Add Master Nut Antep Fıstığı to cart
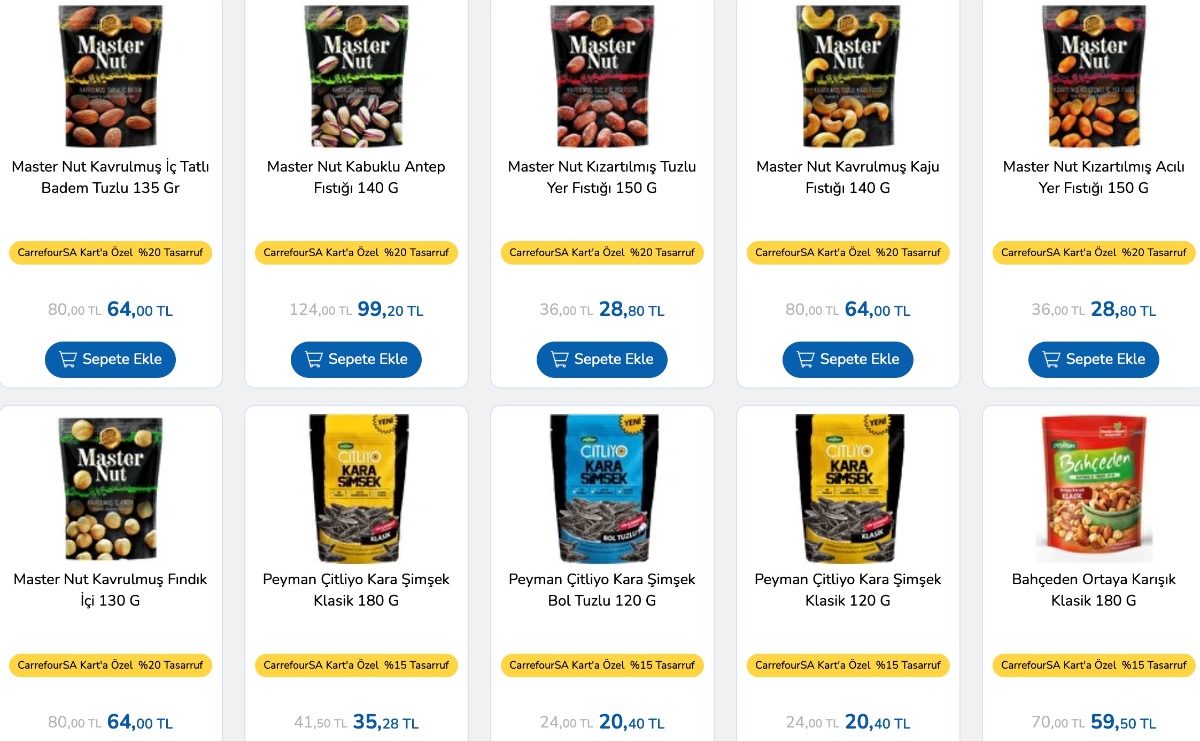Viewport: 1200px width, 741px height. (x=356, y=359)
